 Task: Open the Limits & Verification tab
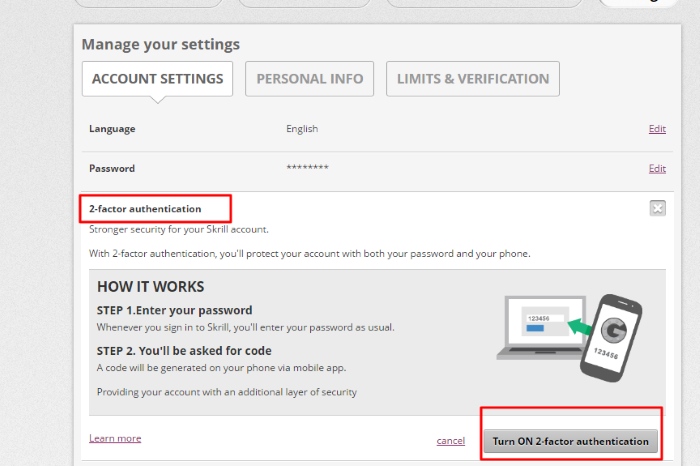click(x=472, y=79)
